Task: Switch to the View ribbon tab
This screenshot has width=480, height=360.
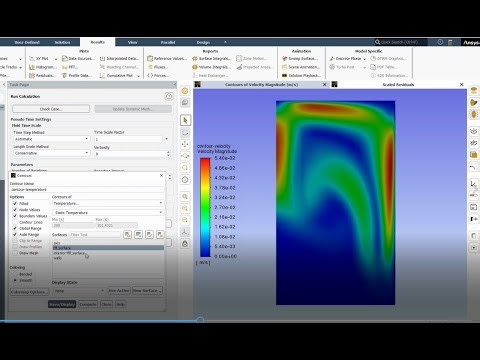Action: point(133,42)
